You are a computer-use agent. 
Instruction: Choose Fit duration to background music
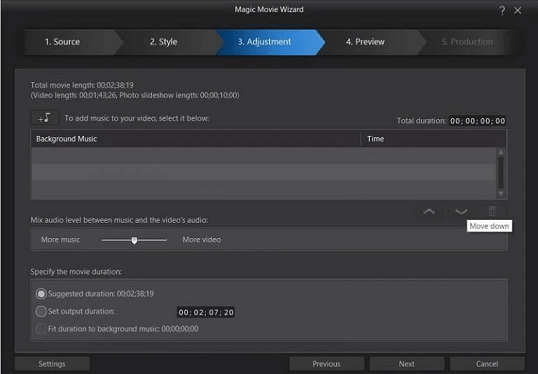[41, 329]
